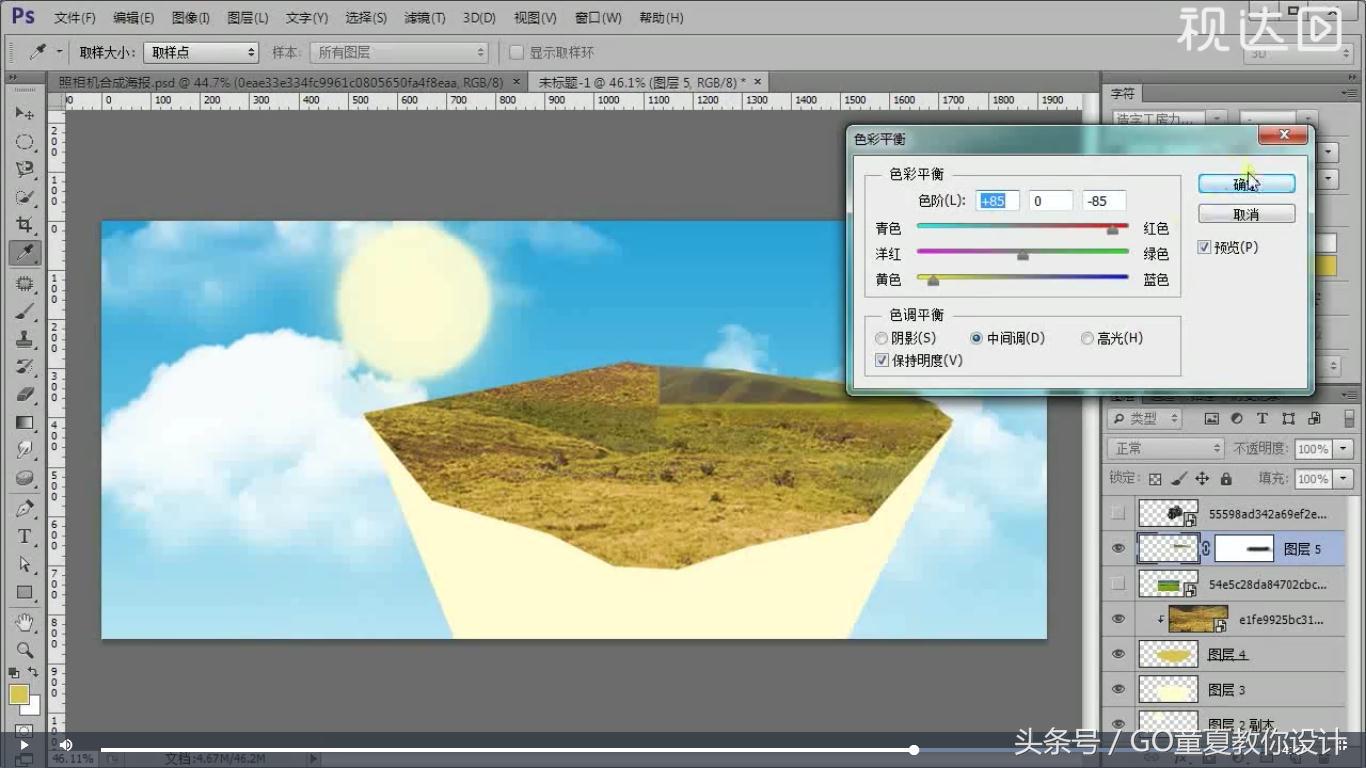1366x768 pixels.
Task: Select the 高光(H) radio button
Action: point(1087,338)
